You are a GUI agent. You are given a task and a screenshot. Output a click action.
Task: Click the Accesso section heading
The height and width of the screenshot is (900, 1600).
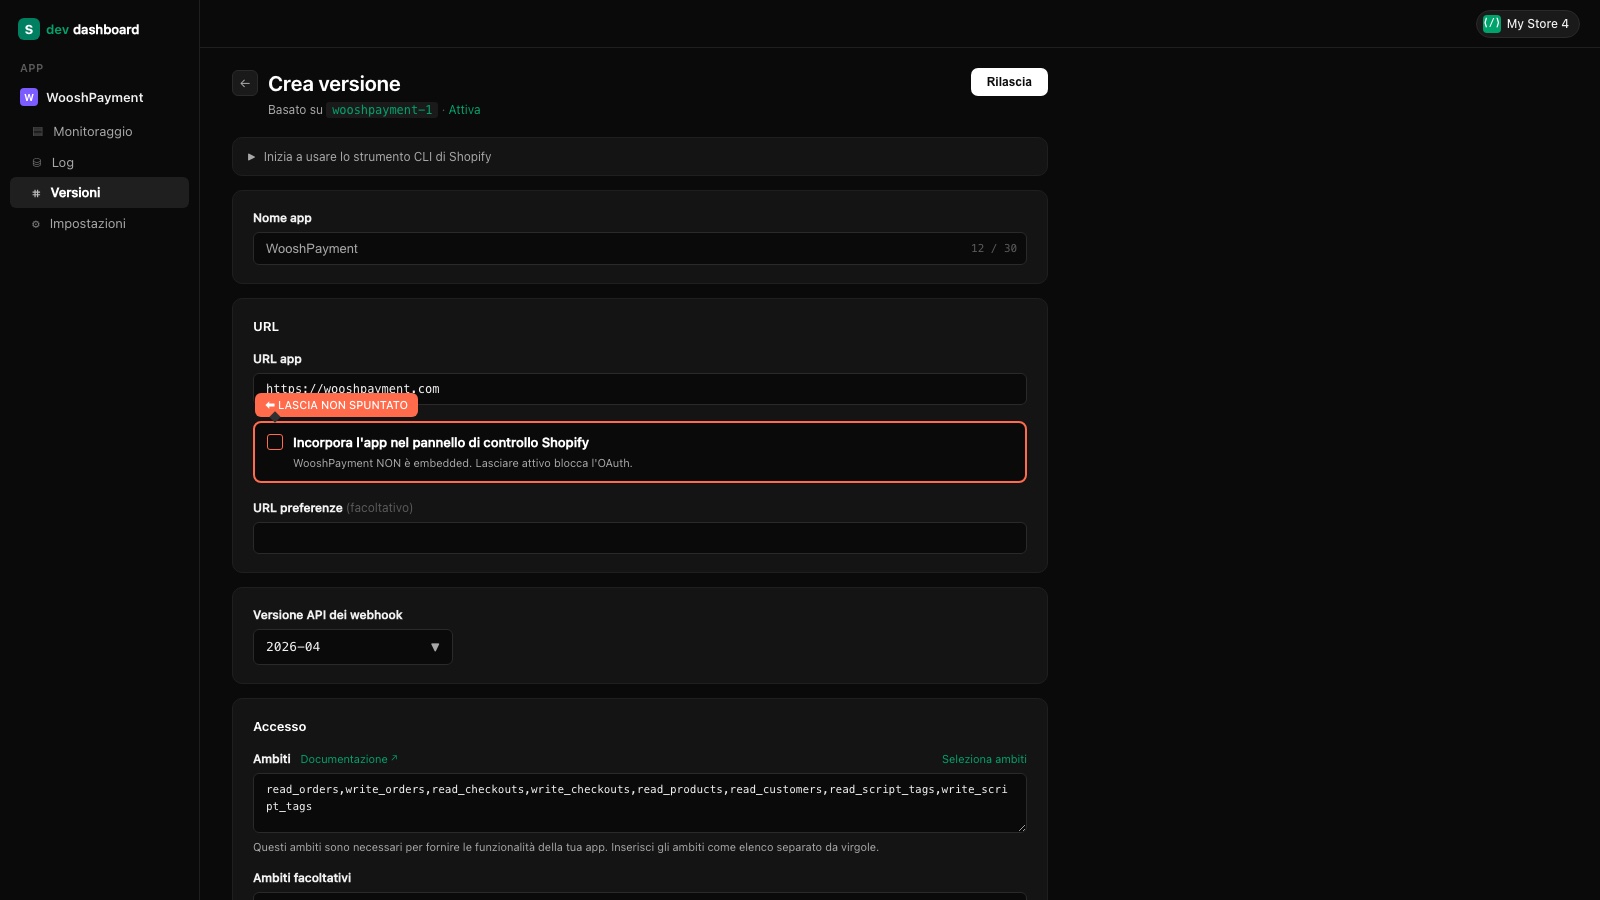pyautogui.click(x=280, y=727)
